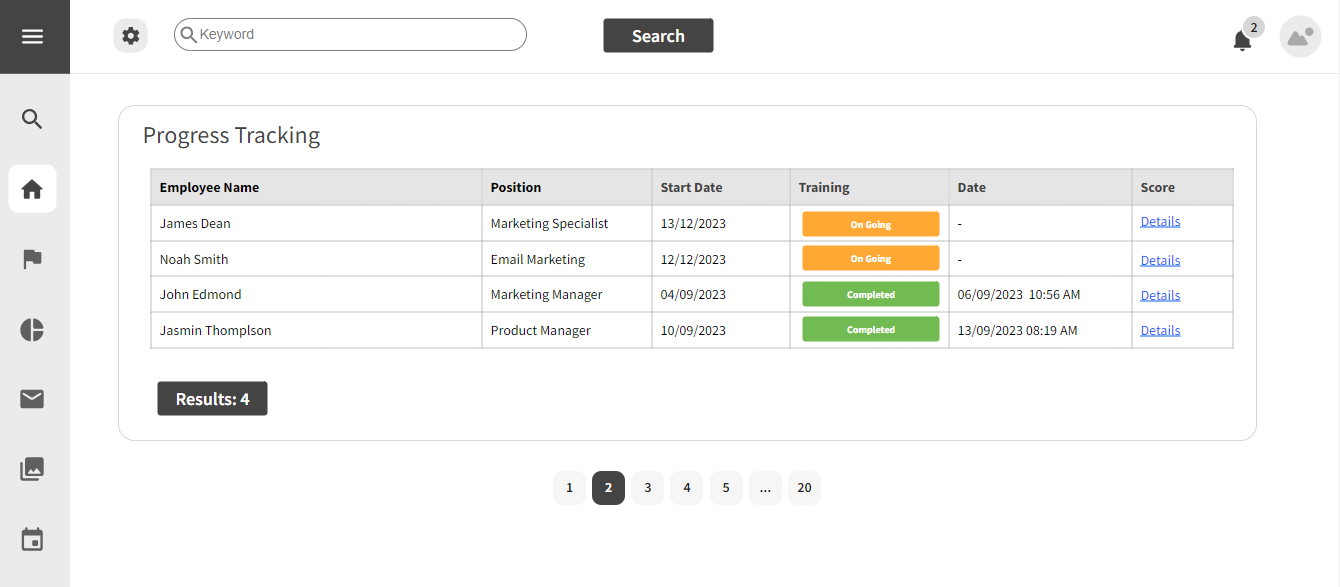Open Details for Jasmin Thompson
1340x587 pixels.
pos(1159,330)
